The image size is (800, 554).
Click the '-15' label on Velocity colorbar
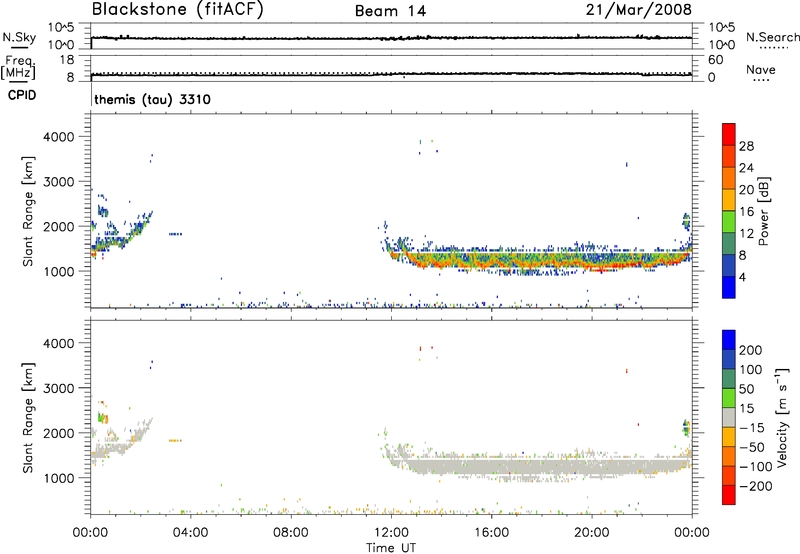point(752,428)
